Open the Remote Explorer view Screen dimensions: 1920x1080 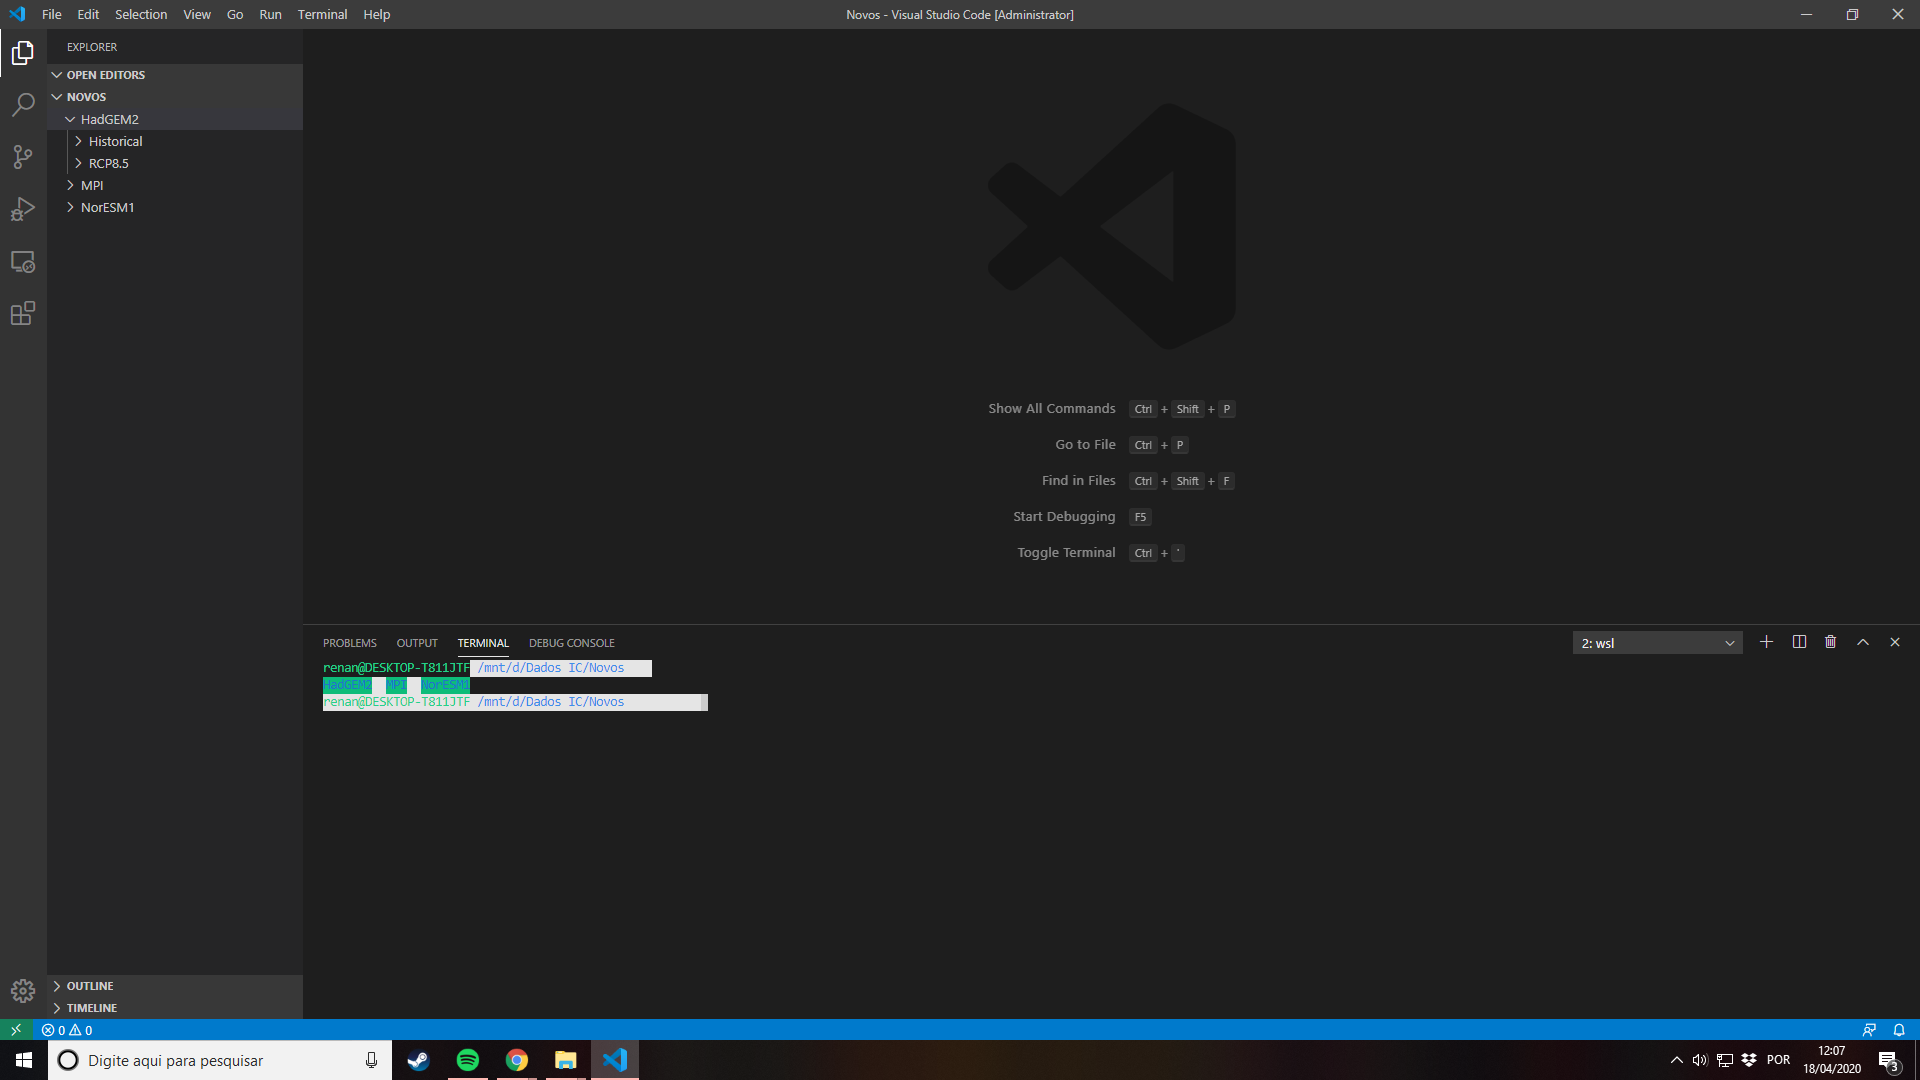[23, 261]
